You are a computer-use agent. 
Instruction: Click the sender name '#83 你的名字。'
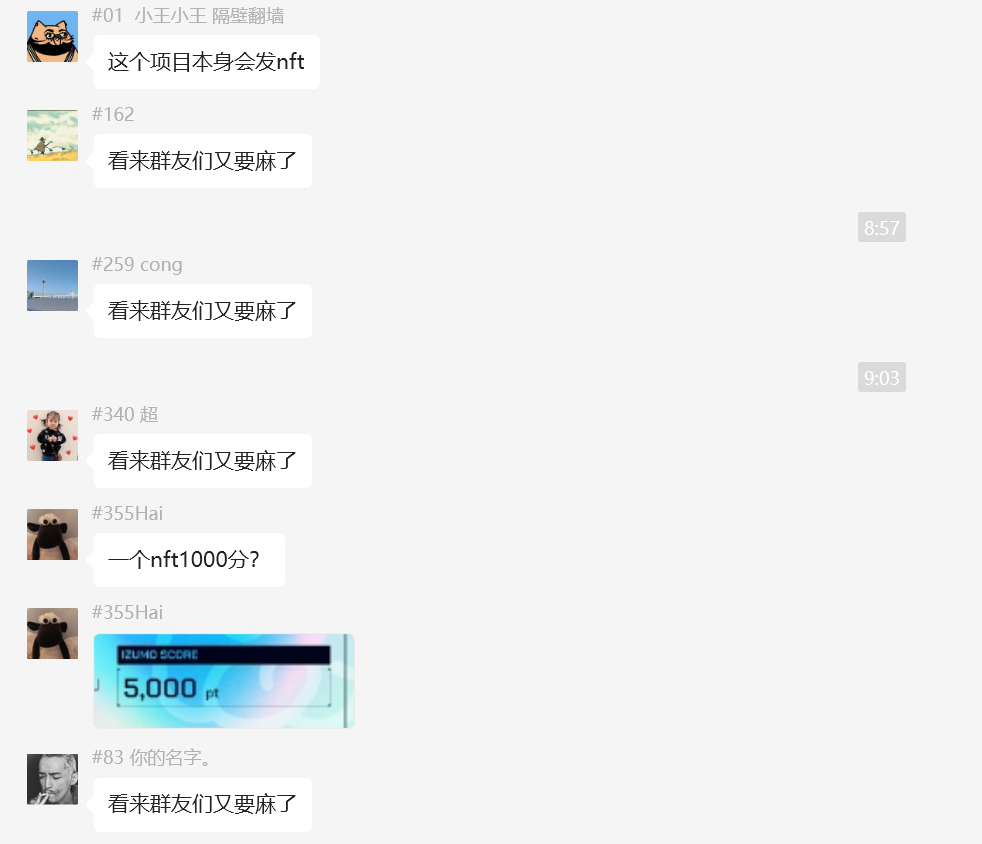click(151, 758)
